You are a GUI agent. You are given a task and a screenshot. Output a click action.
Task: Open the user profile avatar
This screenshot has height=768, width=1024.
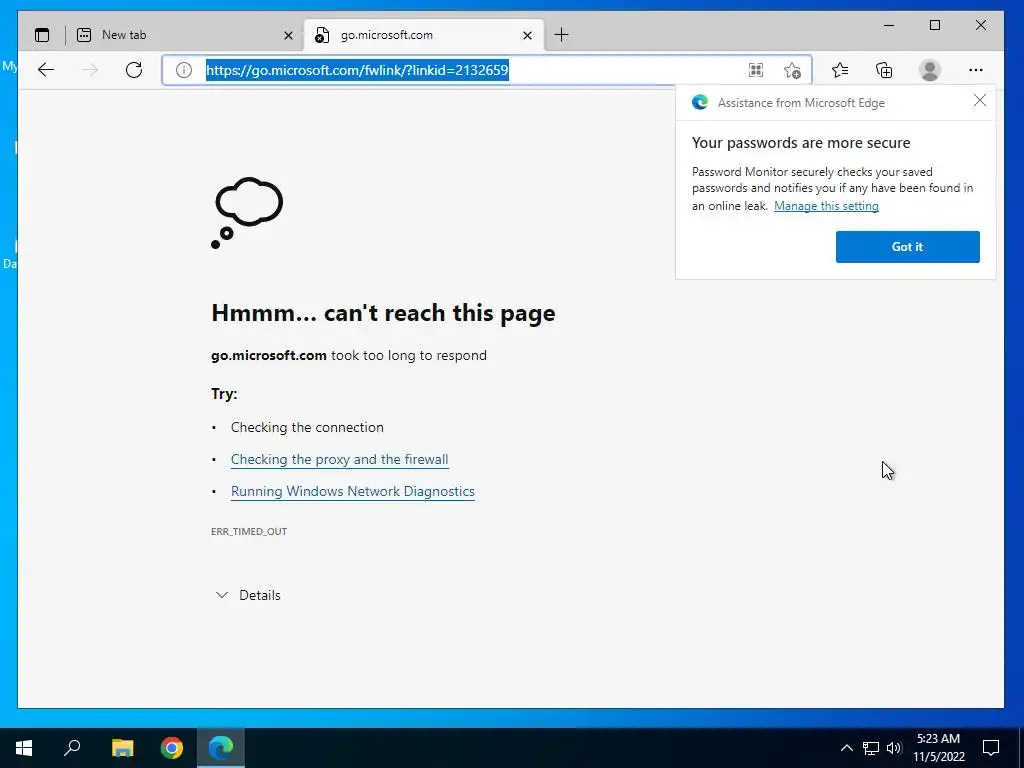(929, 70)
